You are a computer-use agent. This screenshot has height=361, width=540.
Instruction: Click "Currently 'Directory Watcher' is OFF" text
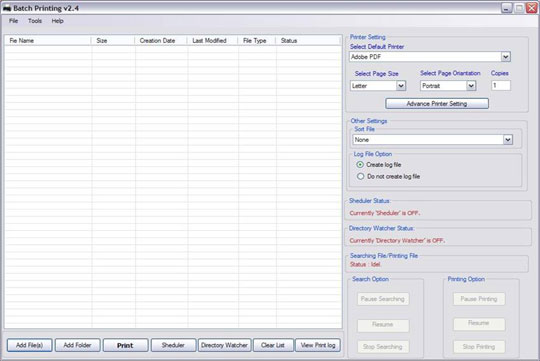[397, 241]
